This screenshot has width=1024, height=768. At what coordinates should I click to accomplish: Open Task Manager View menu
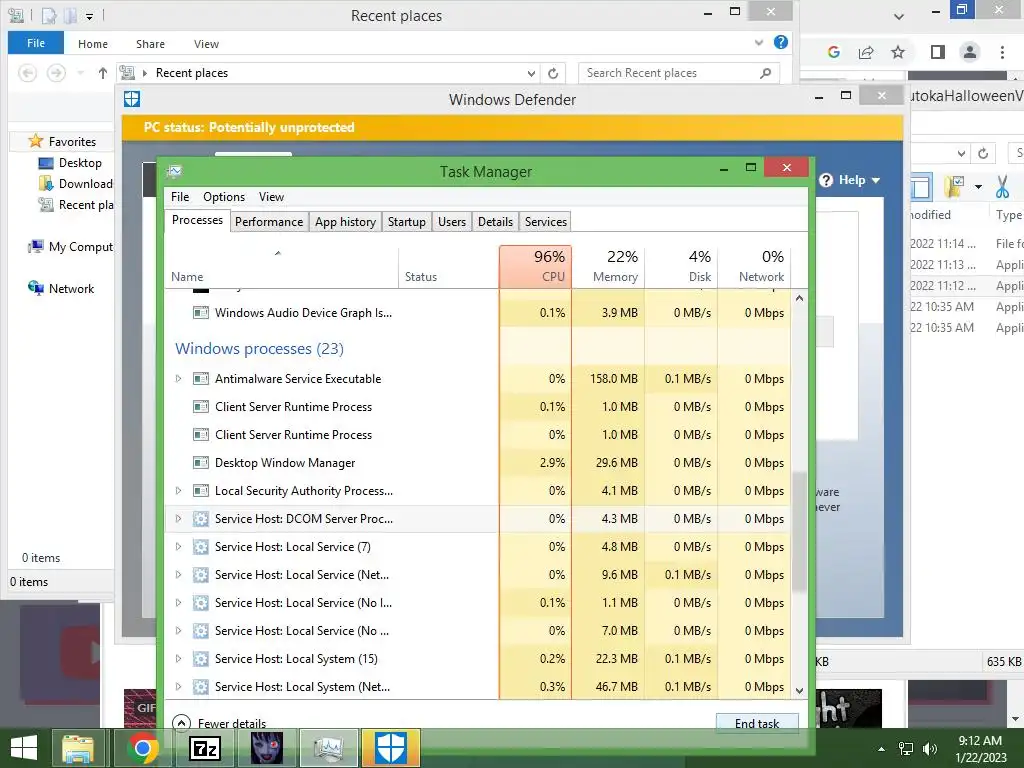coord(271,197)
